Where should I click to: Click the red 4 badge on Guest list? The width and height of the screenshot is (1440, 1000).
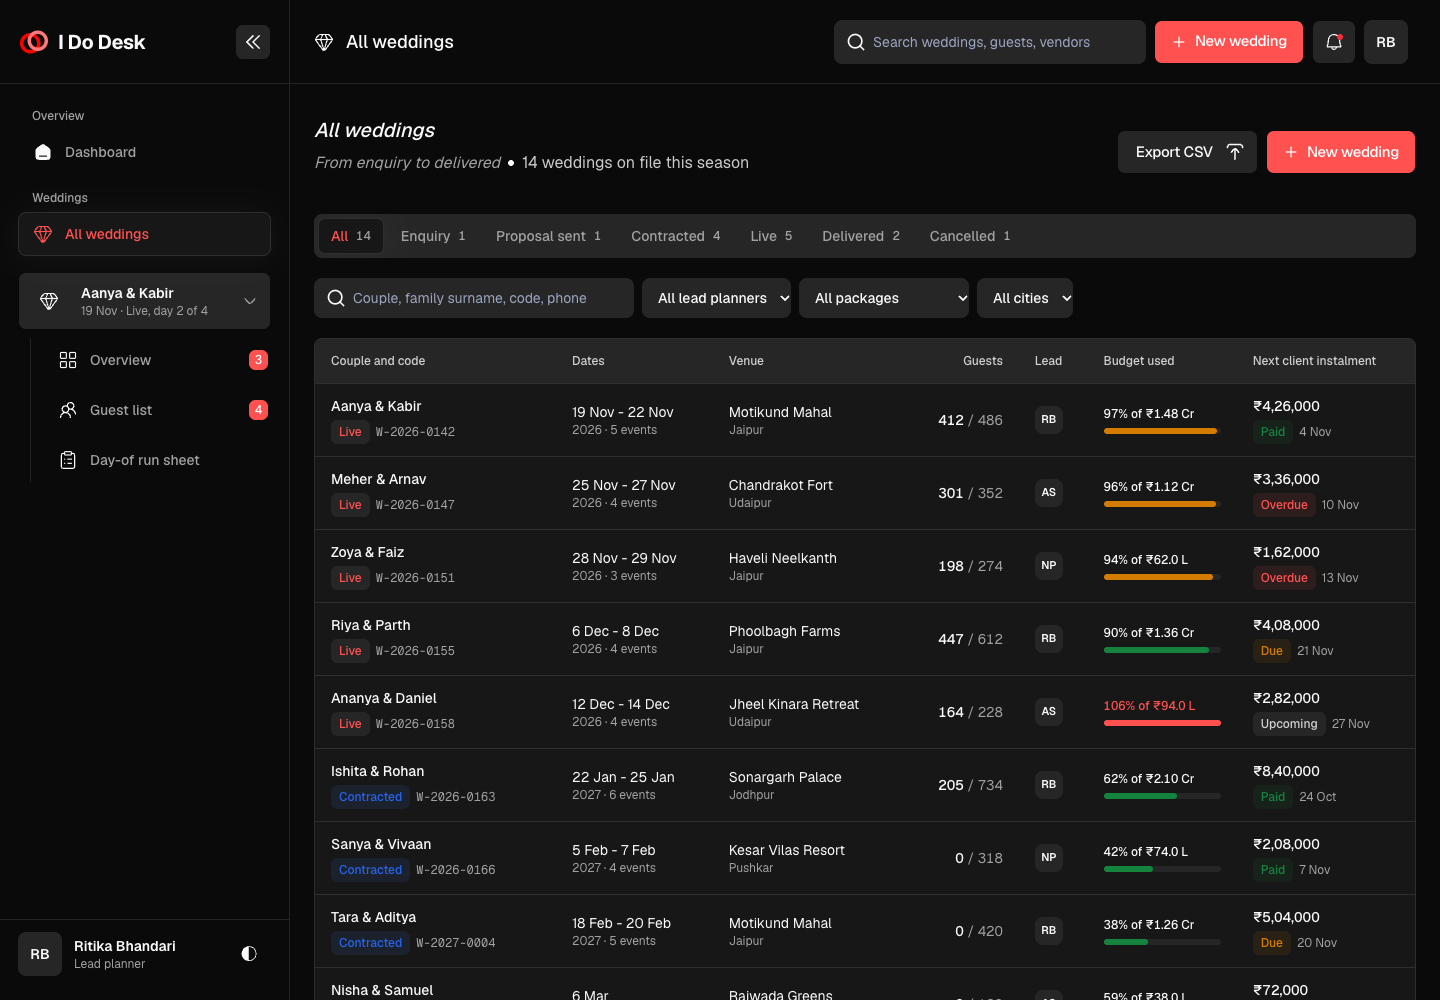pos(258,410)
